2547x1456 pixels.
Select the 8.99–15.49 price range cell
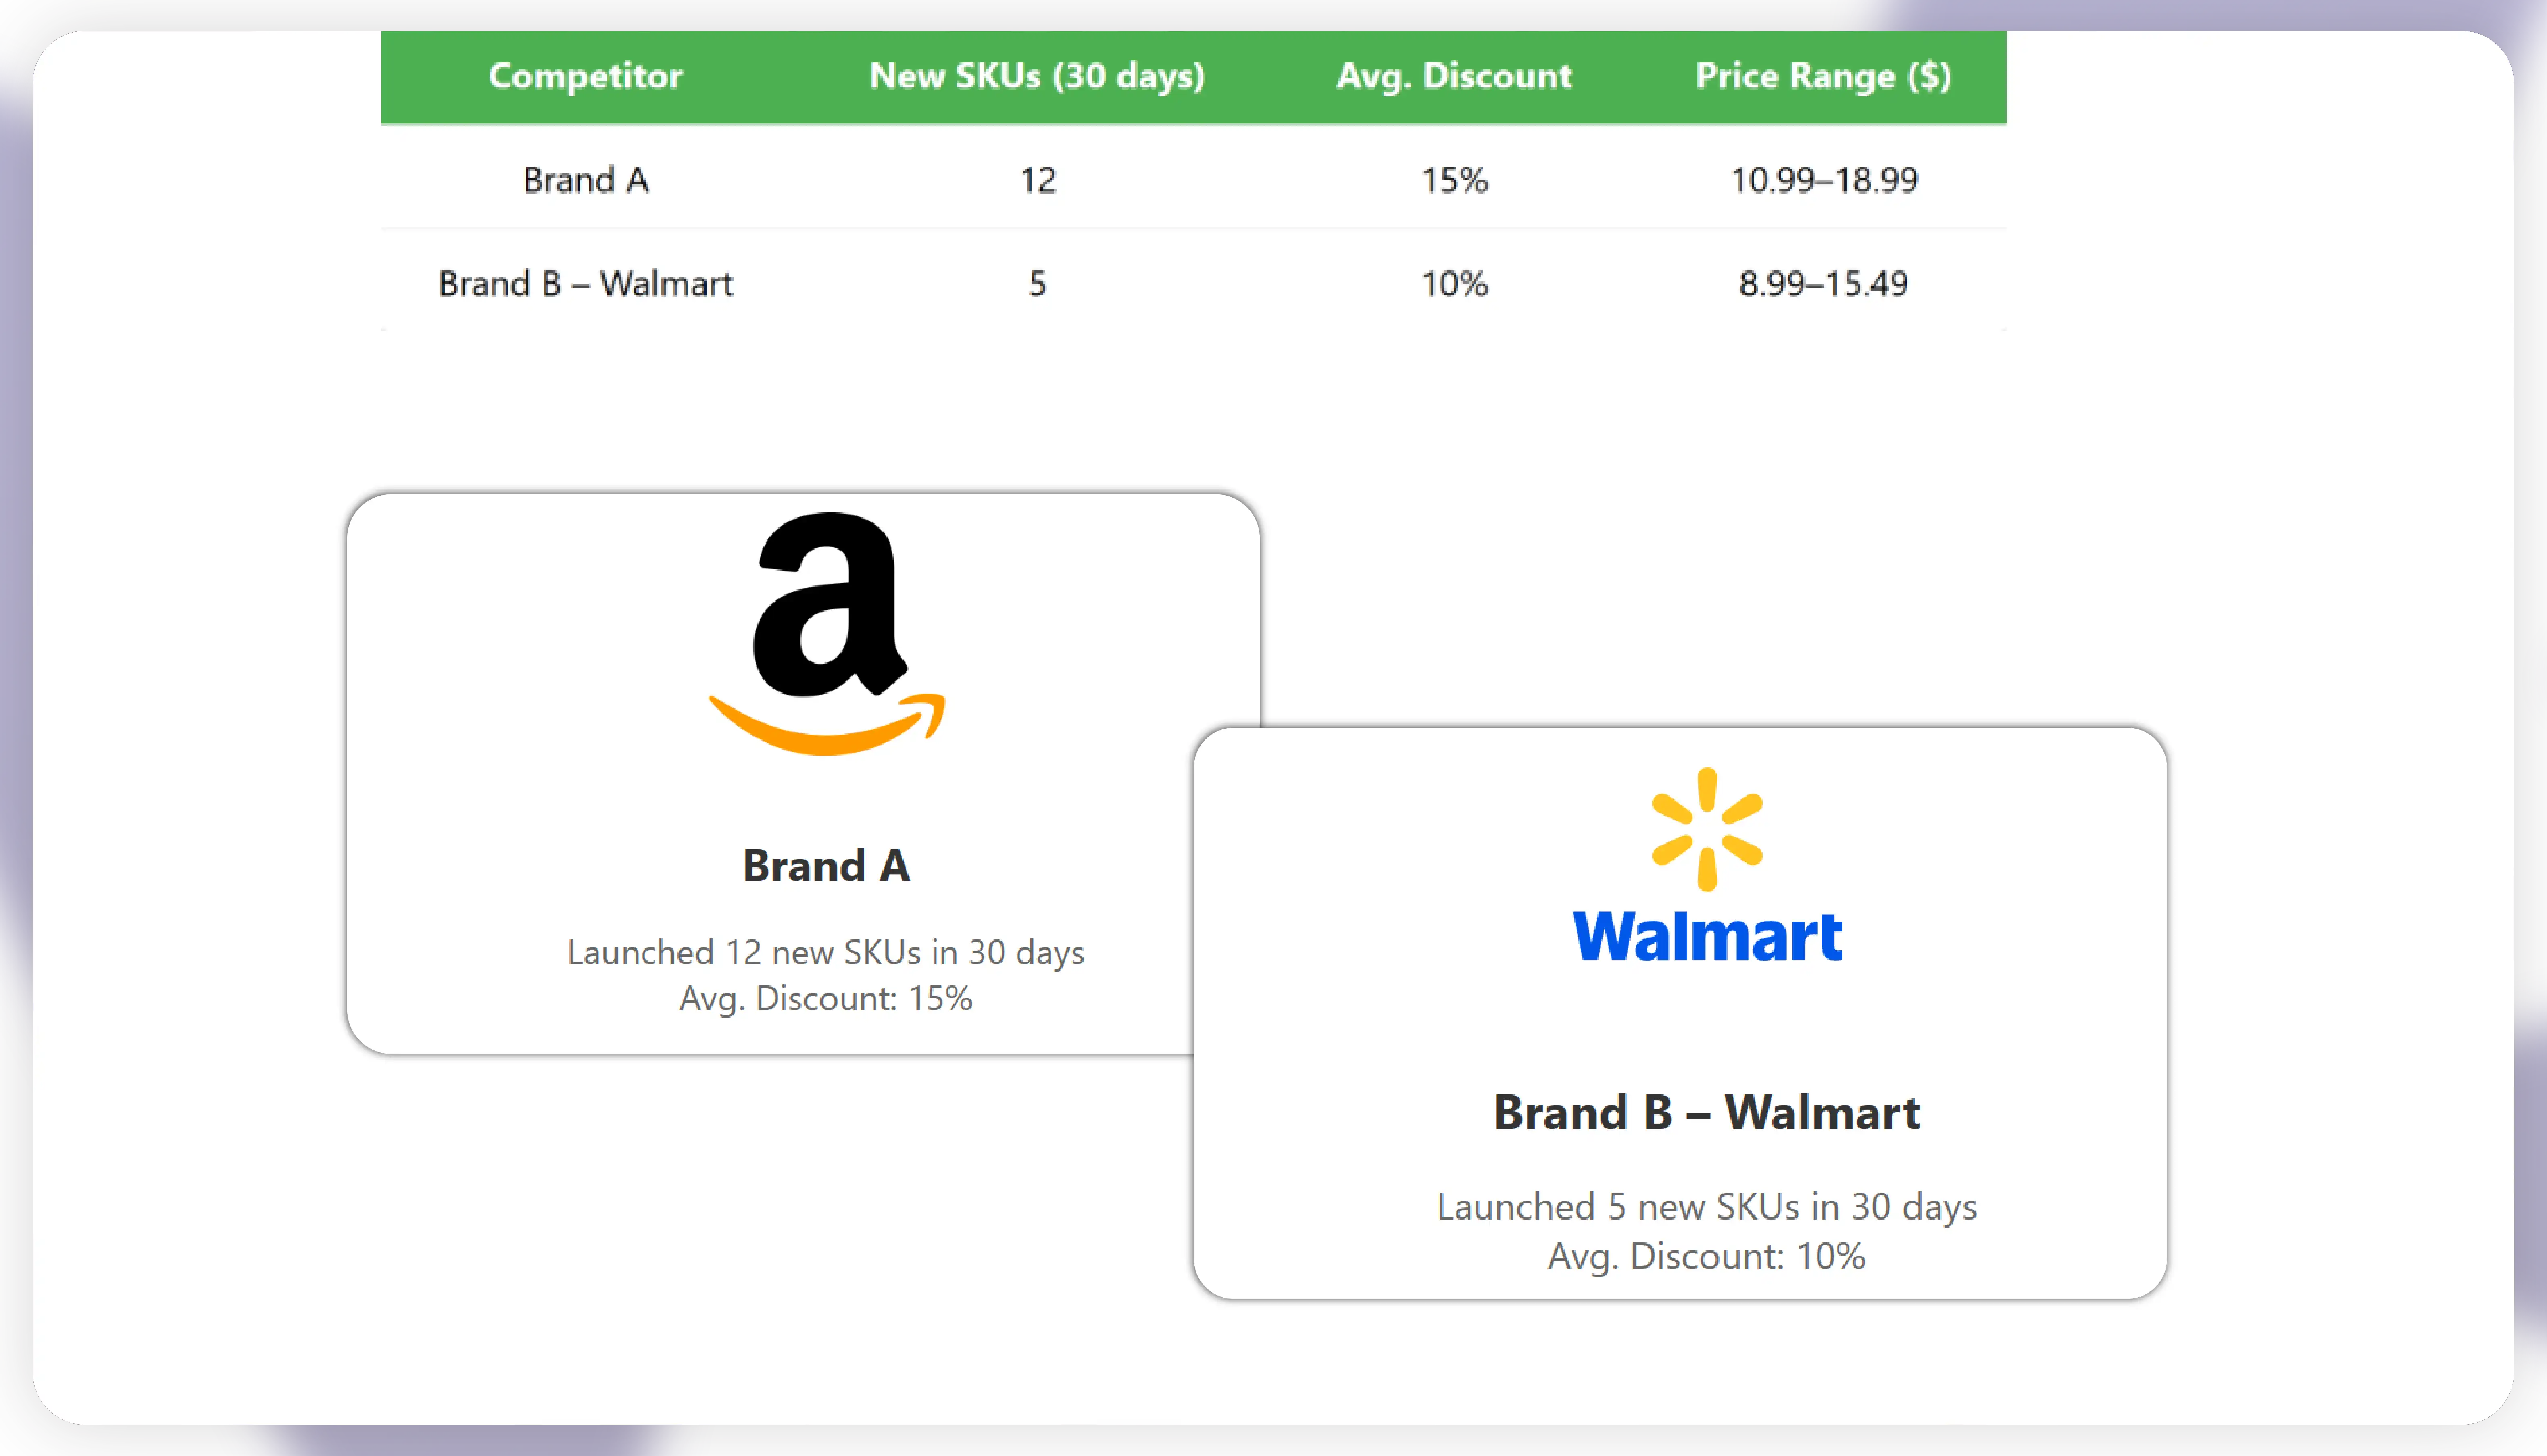1823,284
